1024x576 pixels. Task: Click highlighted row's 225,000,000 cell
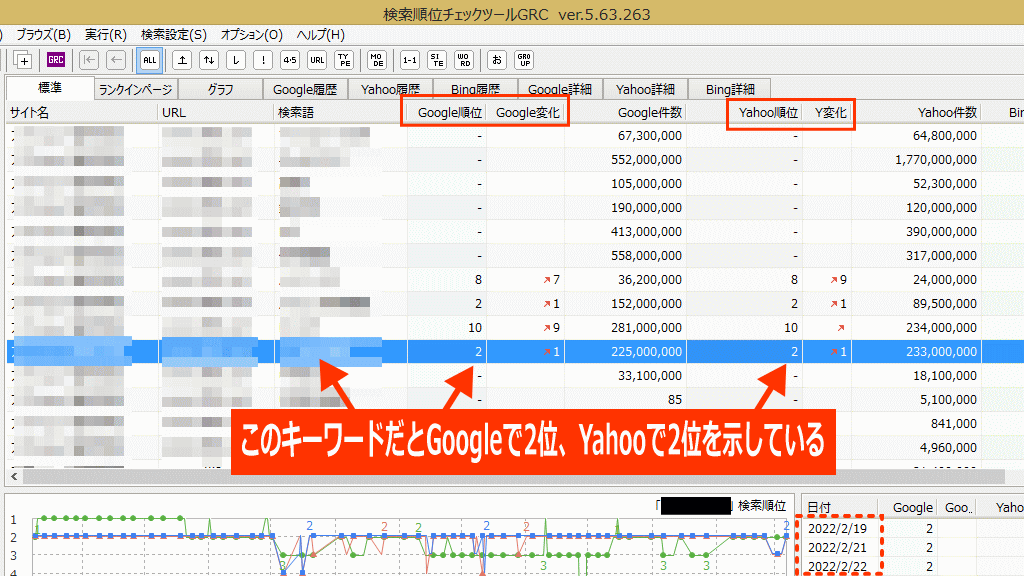647,351
